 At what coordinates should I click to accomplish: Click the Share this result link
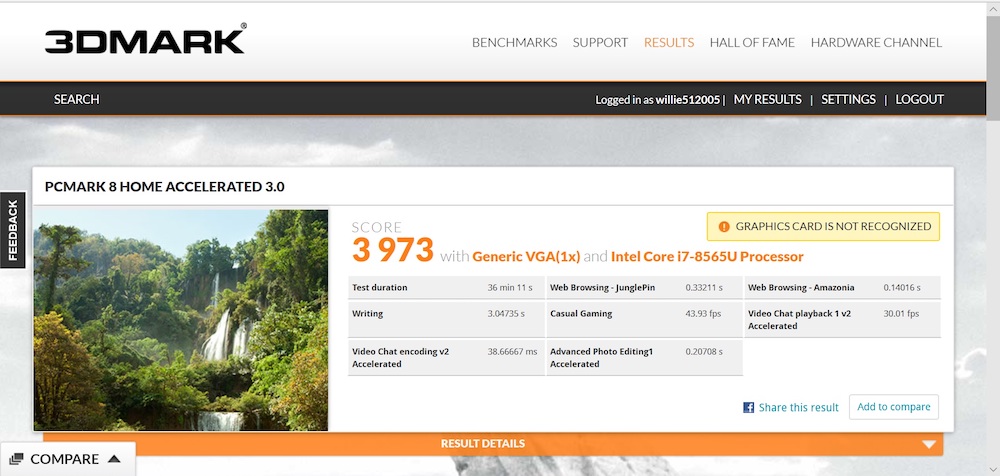[798, 408]
